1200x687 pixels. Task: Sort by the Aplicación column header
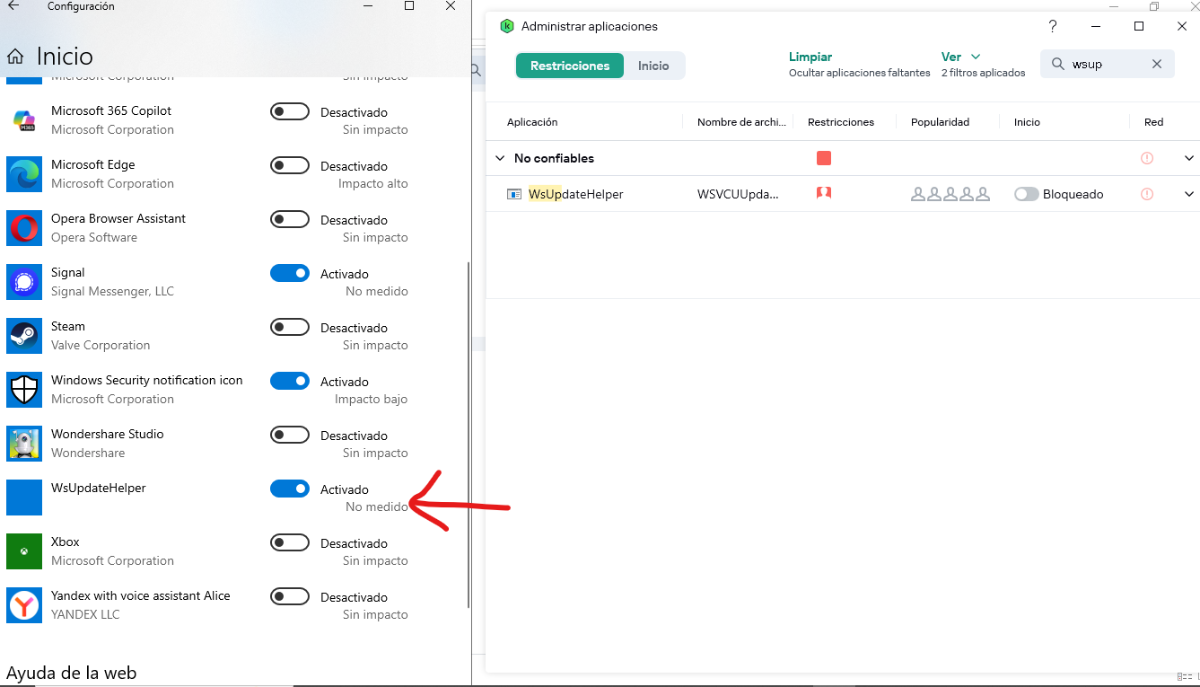[532, 122]
